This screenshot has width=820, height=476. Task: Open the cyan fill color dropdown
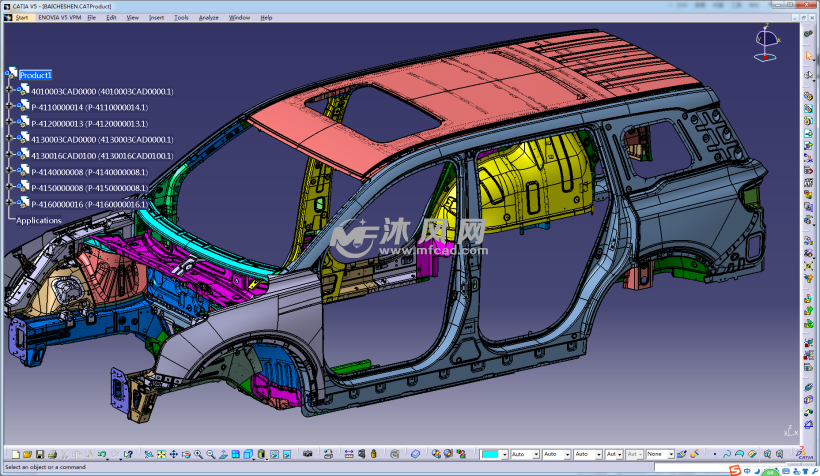[505, 455]
